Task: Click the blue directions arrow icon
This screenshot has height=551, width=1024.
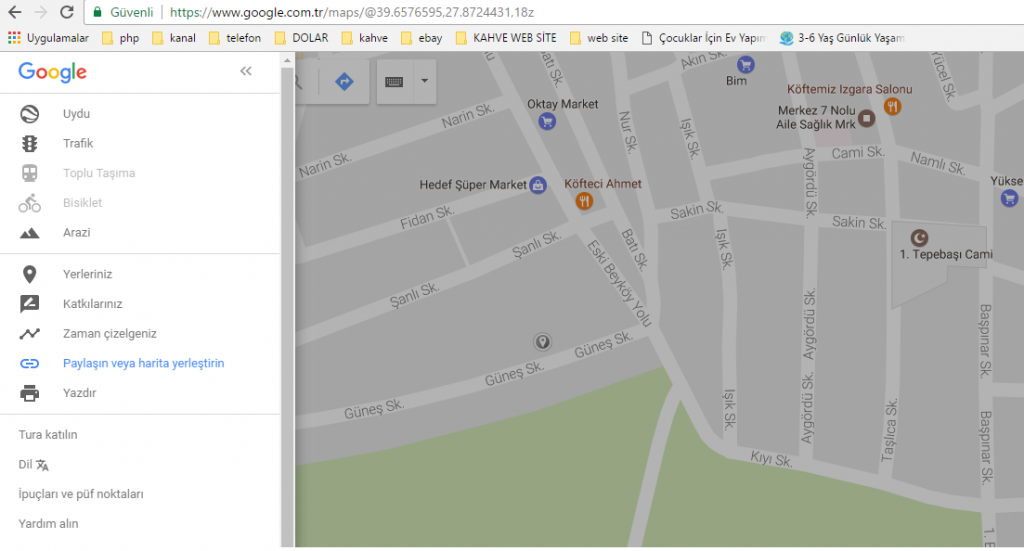Action: [x=344, y=82]
